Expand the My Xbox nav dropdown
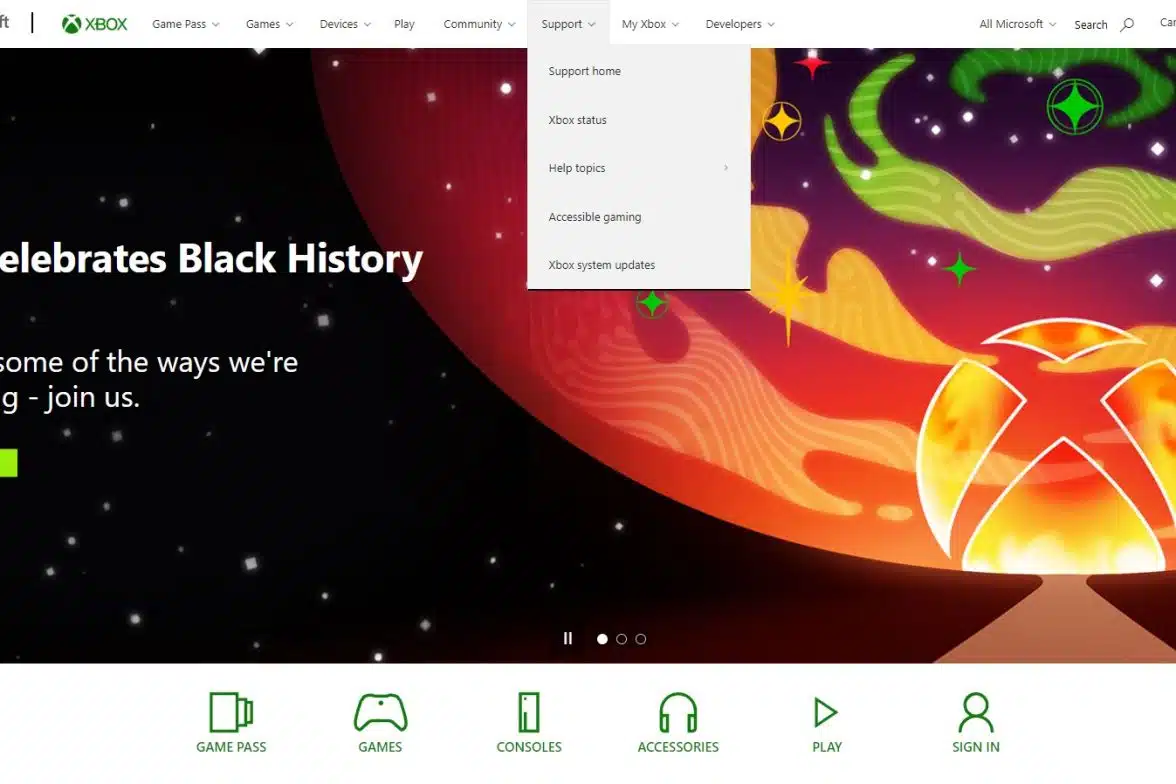Screen dimensions: 1176x784 [x=650, y=24]
